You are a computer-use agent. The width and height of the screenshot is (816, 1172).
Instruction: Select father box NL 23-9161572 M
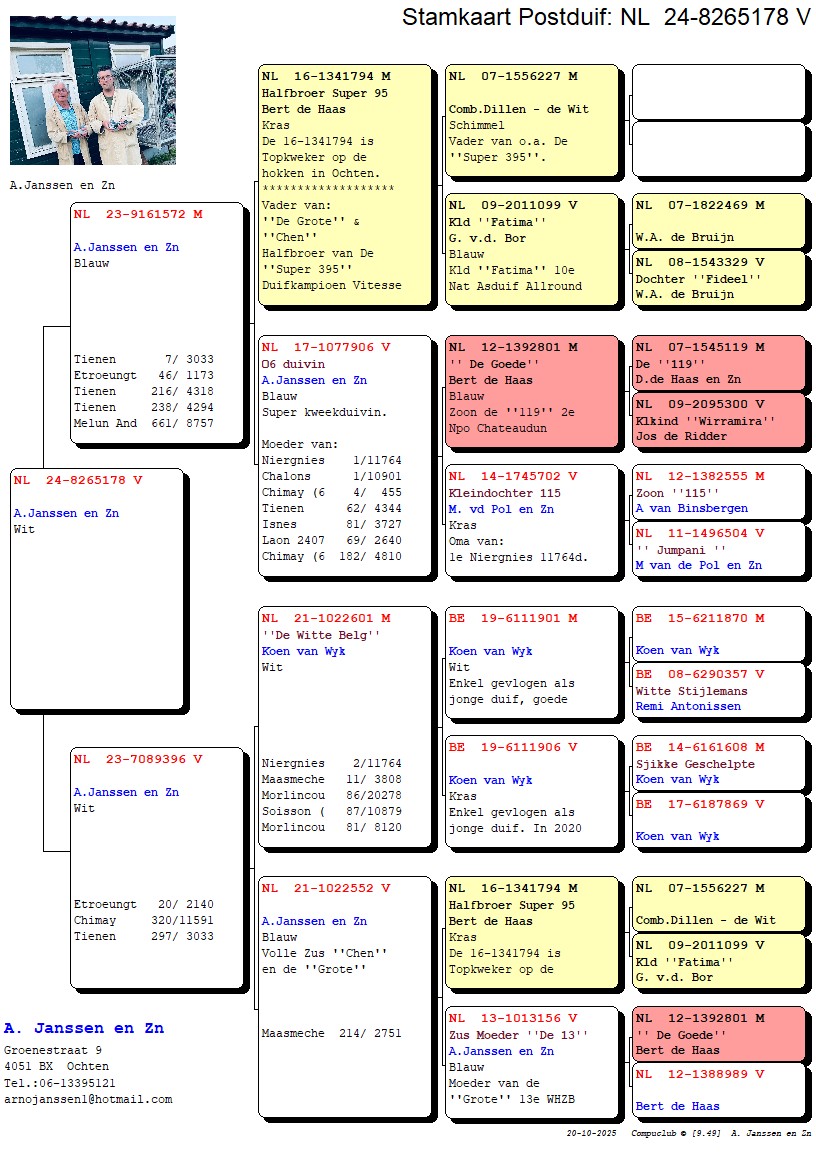tap(158, 322)
